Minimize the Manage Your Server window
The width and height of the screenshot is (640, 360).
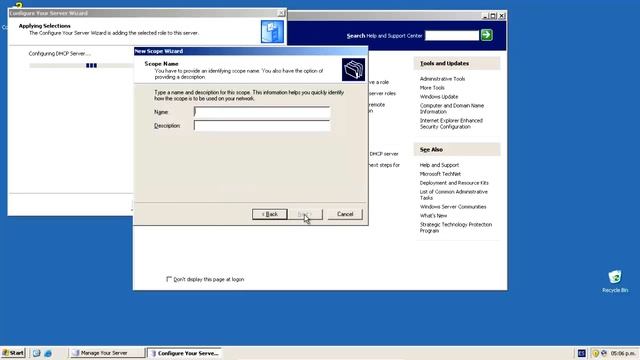(485, 16)
